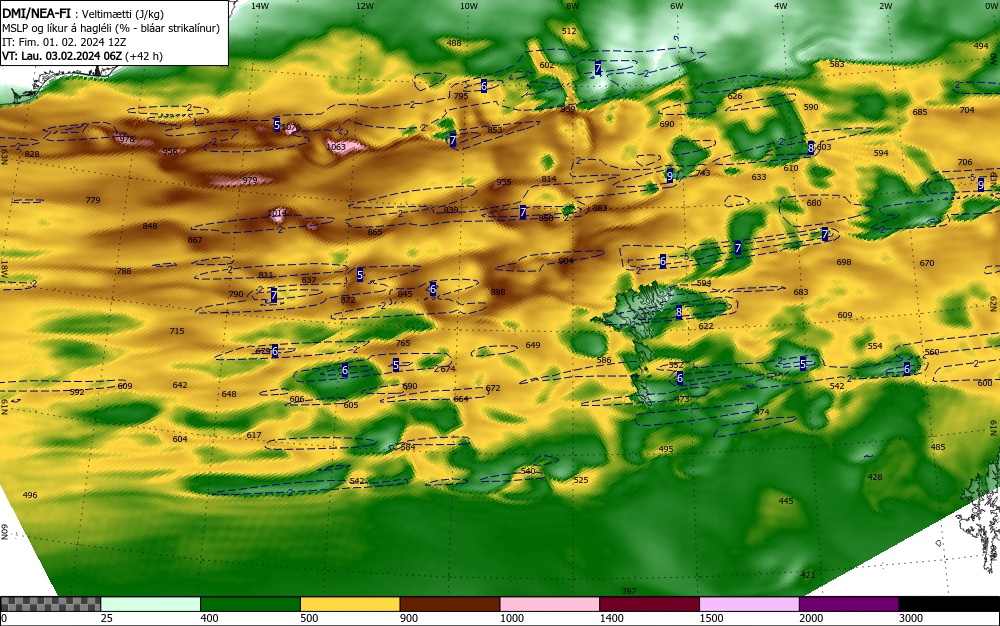Viewport: 1000px width, 626px height.
Task: Click the '10W' longitude label
Action: tap(469, 6)
